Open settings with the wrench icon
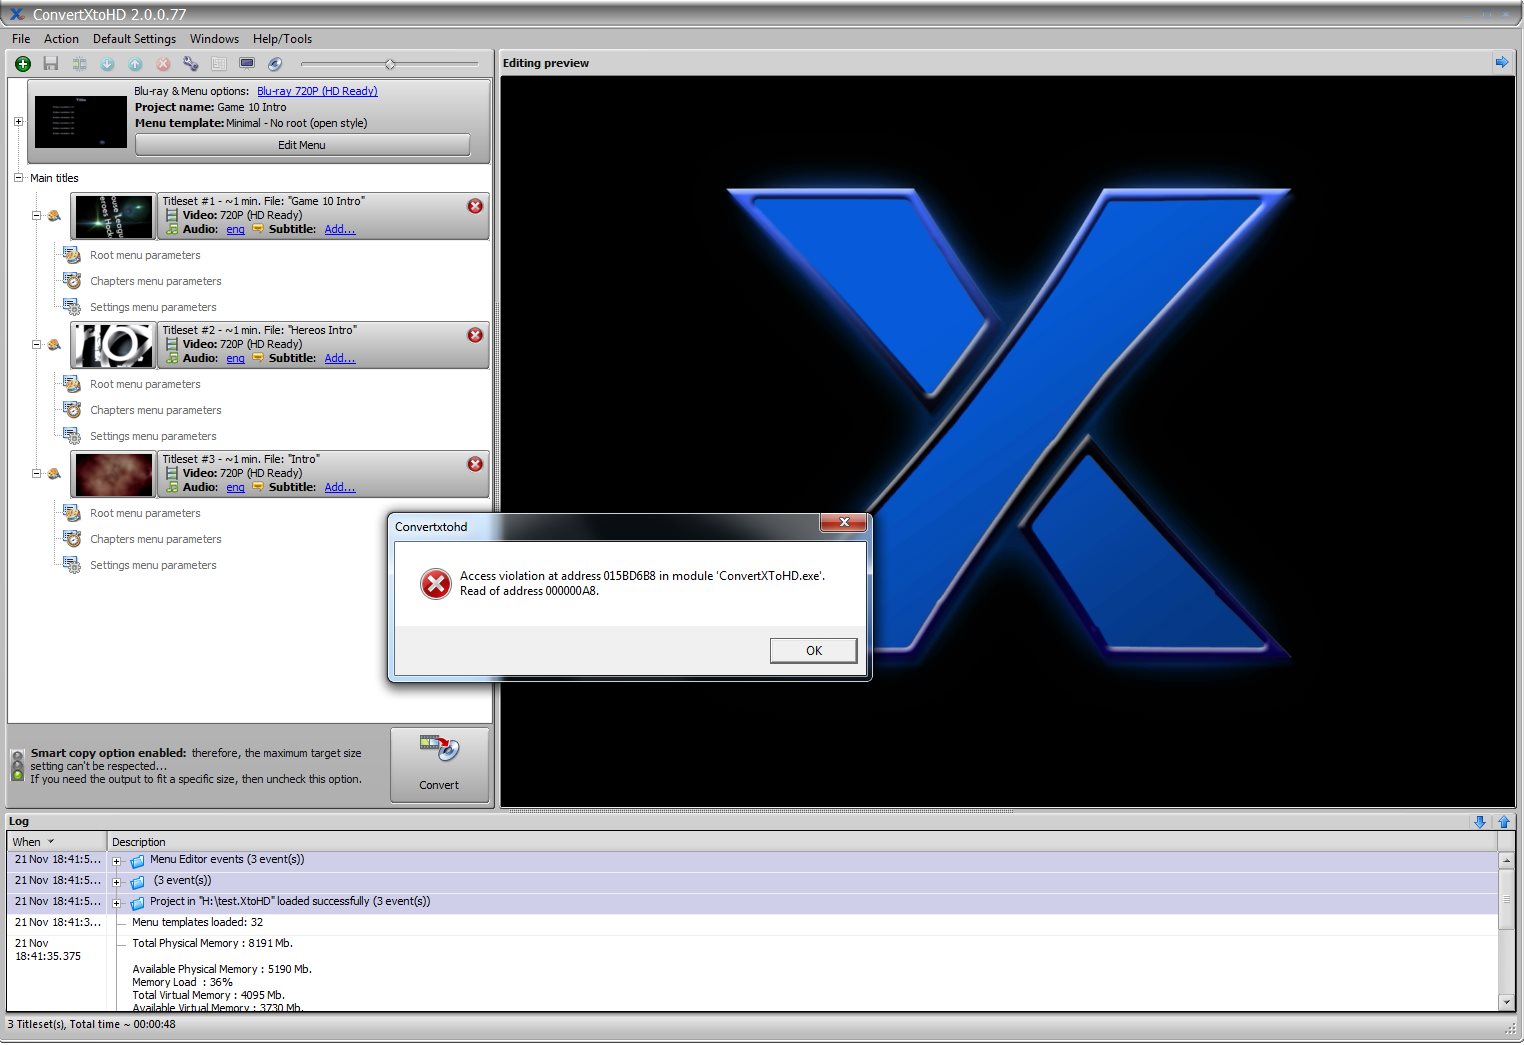 point(191,64)
